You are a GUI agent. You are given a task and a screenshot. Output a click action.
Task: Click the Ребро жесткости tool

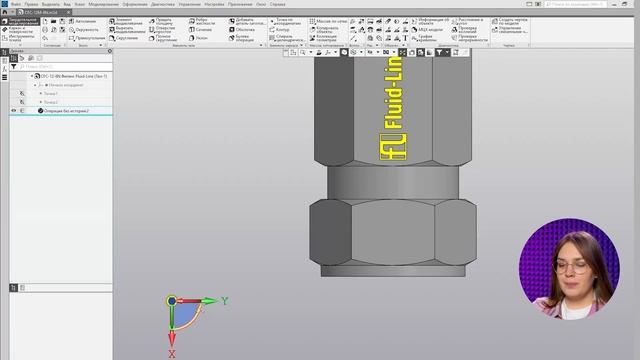coord(202,21)
